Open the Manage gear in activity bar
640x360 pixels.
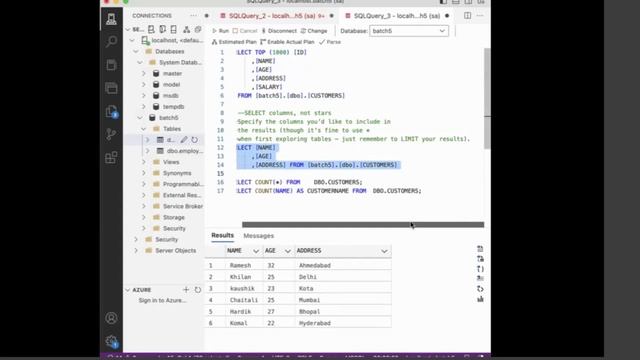(111, 341)
